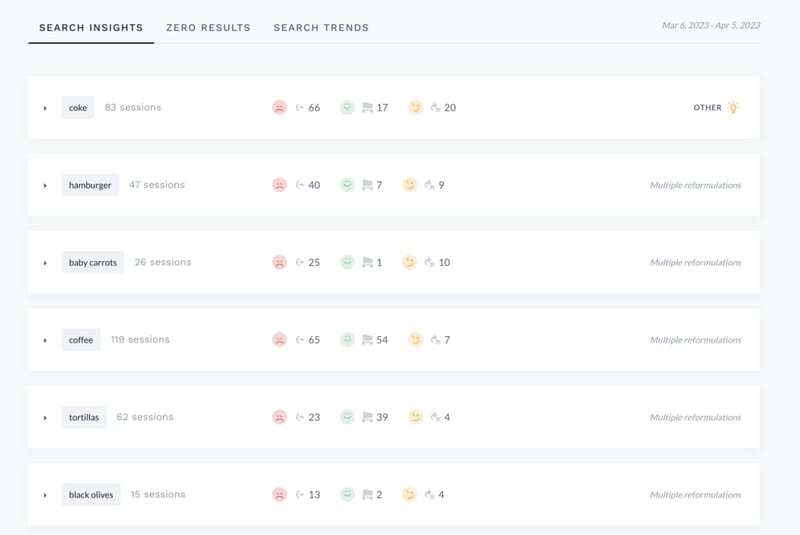The width and height of the screenshot is (800, 535).
Task: Click the red sad face in baby carrots row
Action: 279,263
